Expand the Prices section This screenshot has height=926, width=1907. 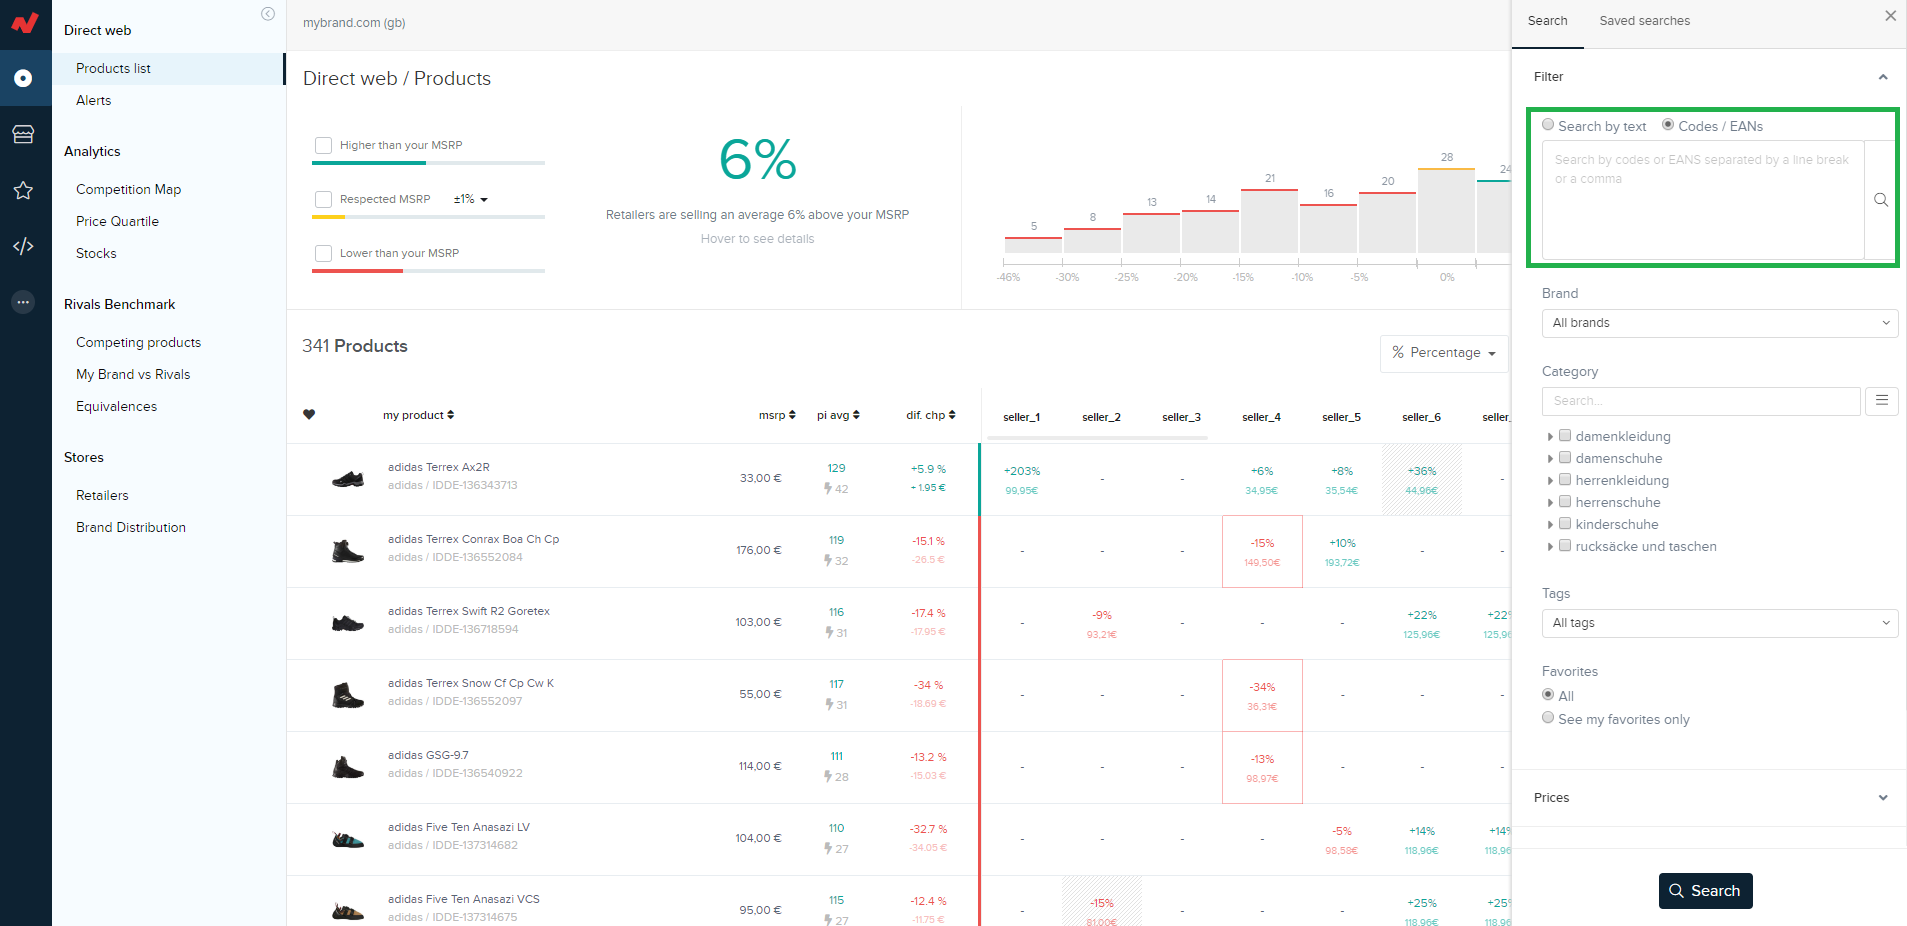pyautogui.click(x=1710, y=798)
